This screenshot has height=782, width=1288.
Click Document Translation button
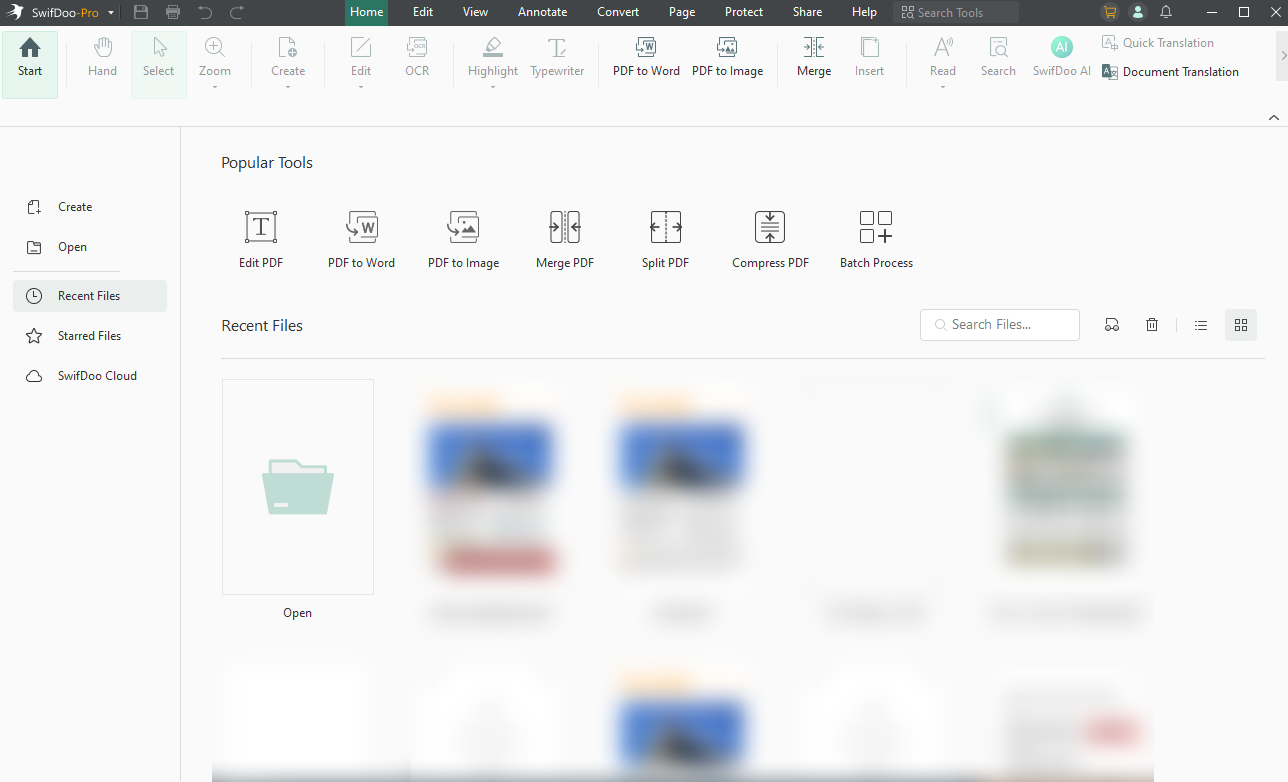(x=1170, y=72)
